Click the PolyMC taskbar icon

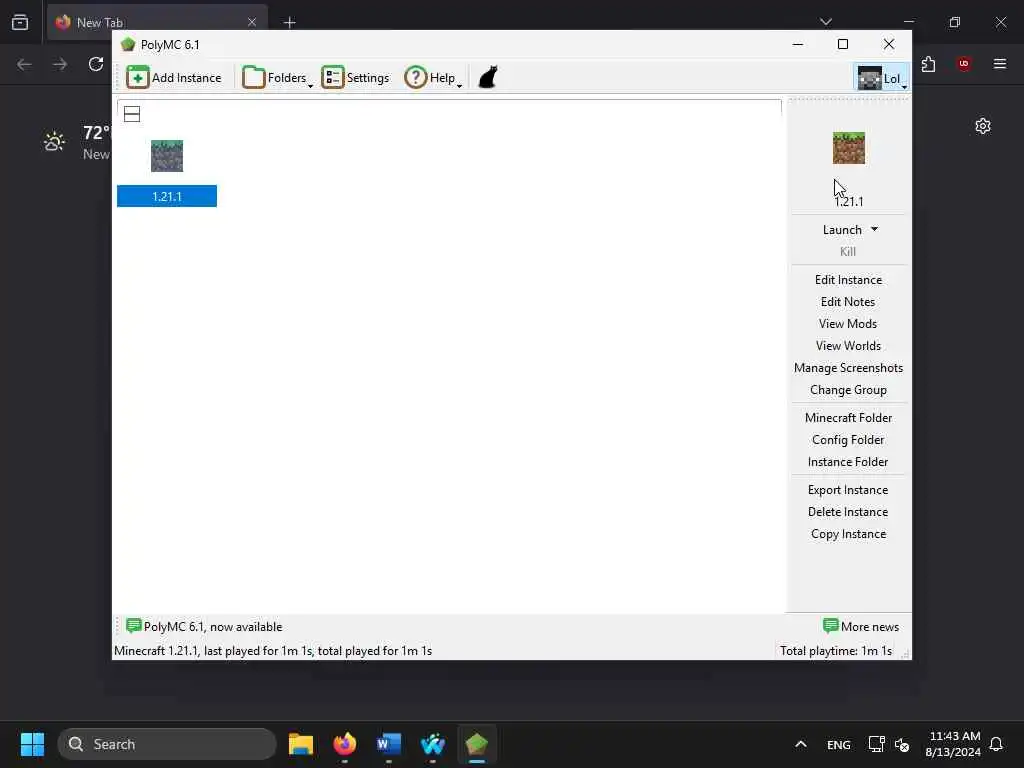tap(477, 744)
